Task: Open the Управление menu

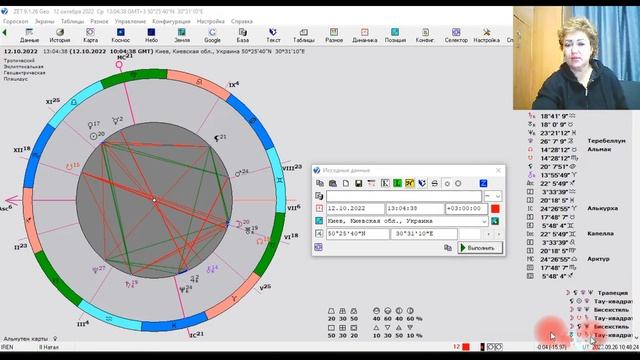Action: pyautogui.click(x=130, y=21)
